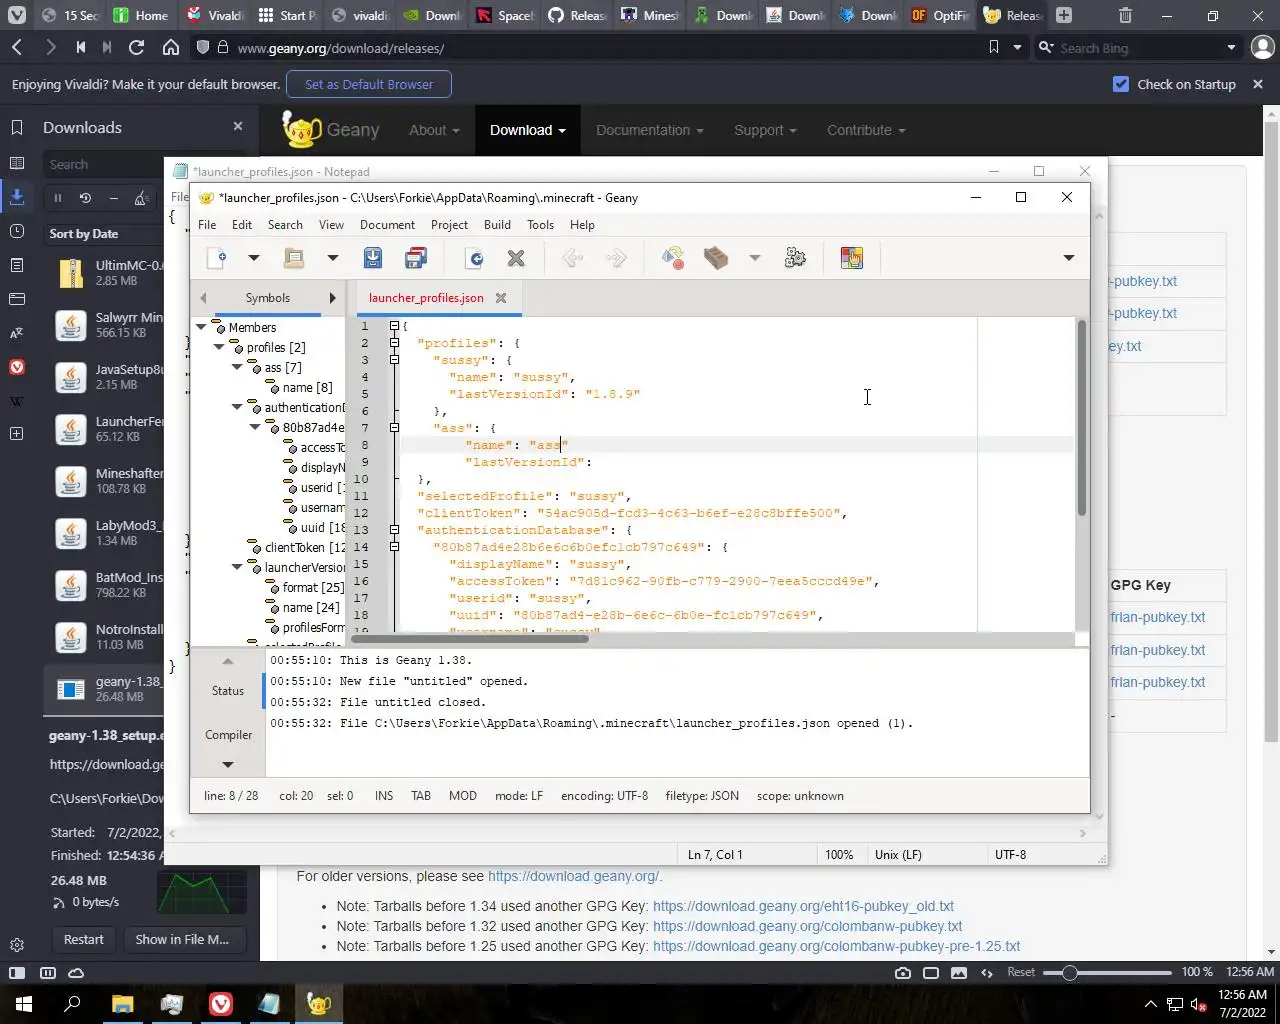The image size is (1280, 1024).
Task: Open the color chooser dialog icon
Action: 852,258
